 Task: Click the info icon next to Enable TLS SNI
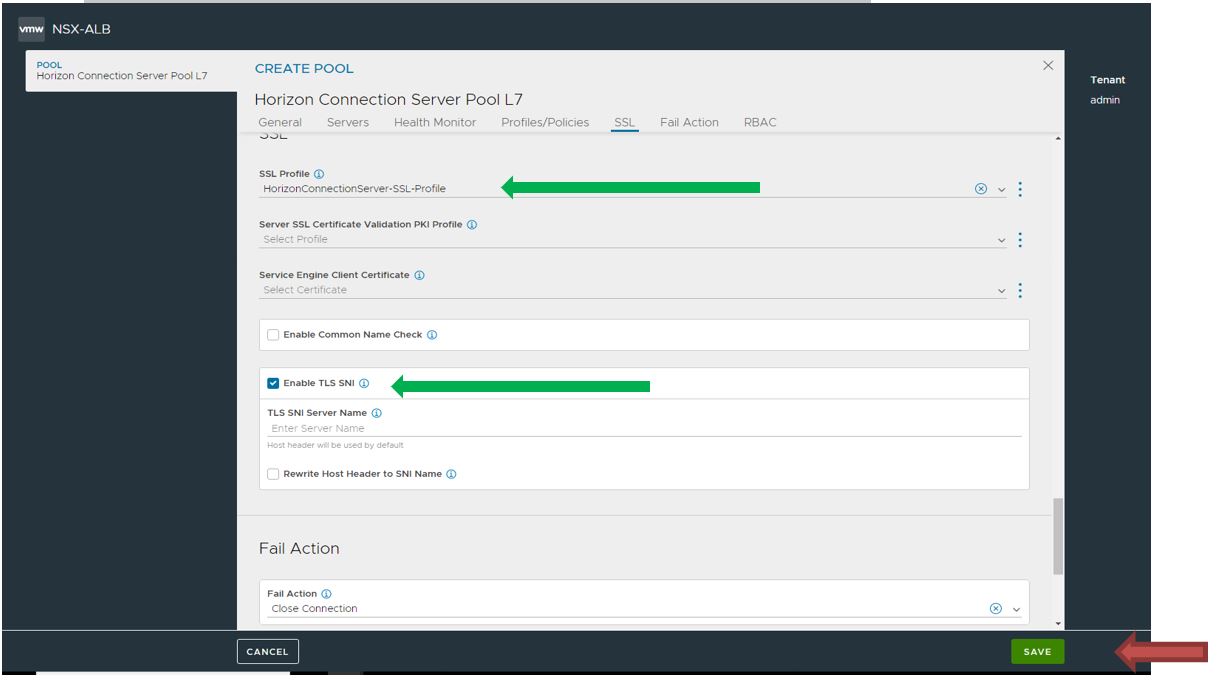click(x=364, y=383)
